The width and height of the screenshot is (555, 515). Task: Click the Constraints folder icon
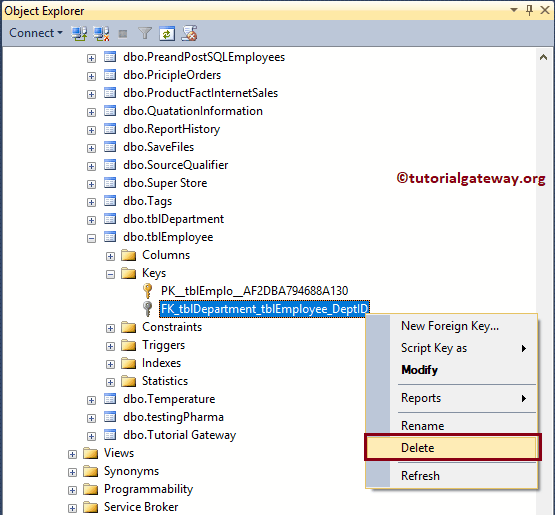(128, 327)
